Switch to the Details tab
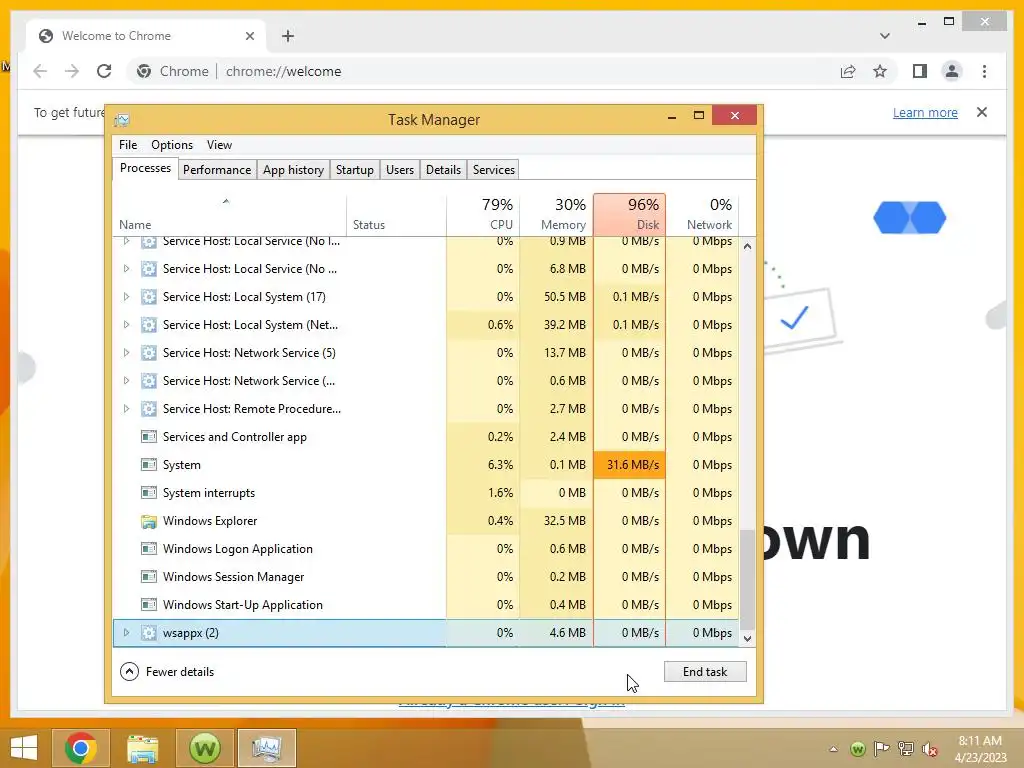Screen dimensions: 1024x768 (443, 170)
